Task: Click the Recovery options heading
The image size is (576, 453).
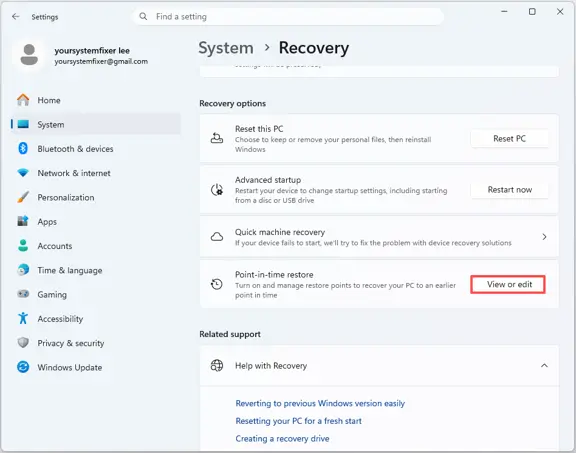Action: pyautogui.click(x=232, y=103)
